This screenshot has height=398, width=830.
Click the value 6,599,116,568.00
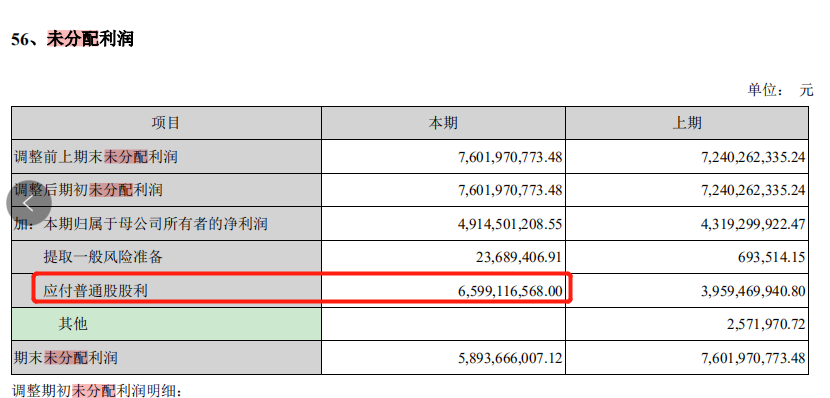point(510,291)
